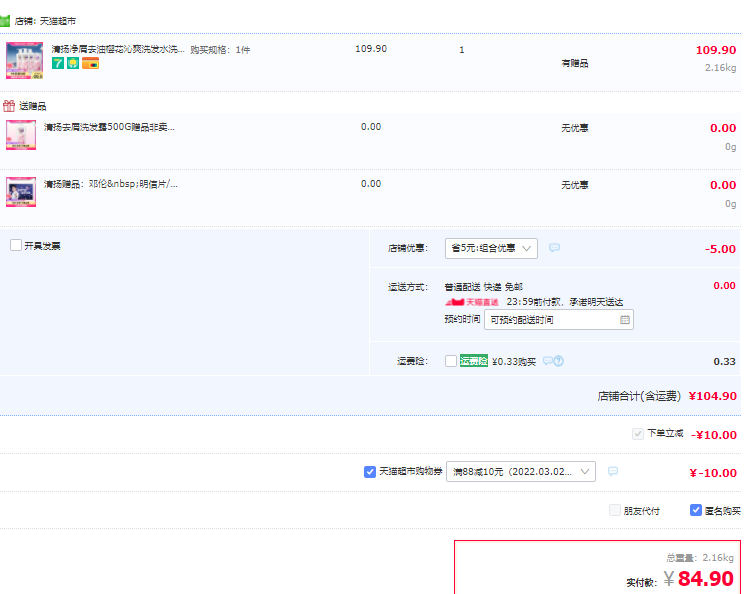Click the 实付款 ¥84.90 amount

tap(680, 579)
